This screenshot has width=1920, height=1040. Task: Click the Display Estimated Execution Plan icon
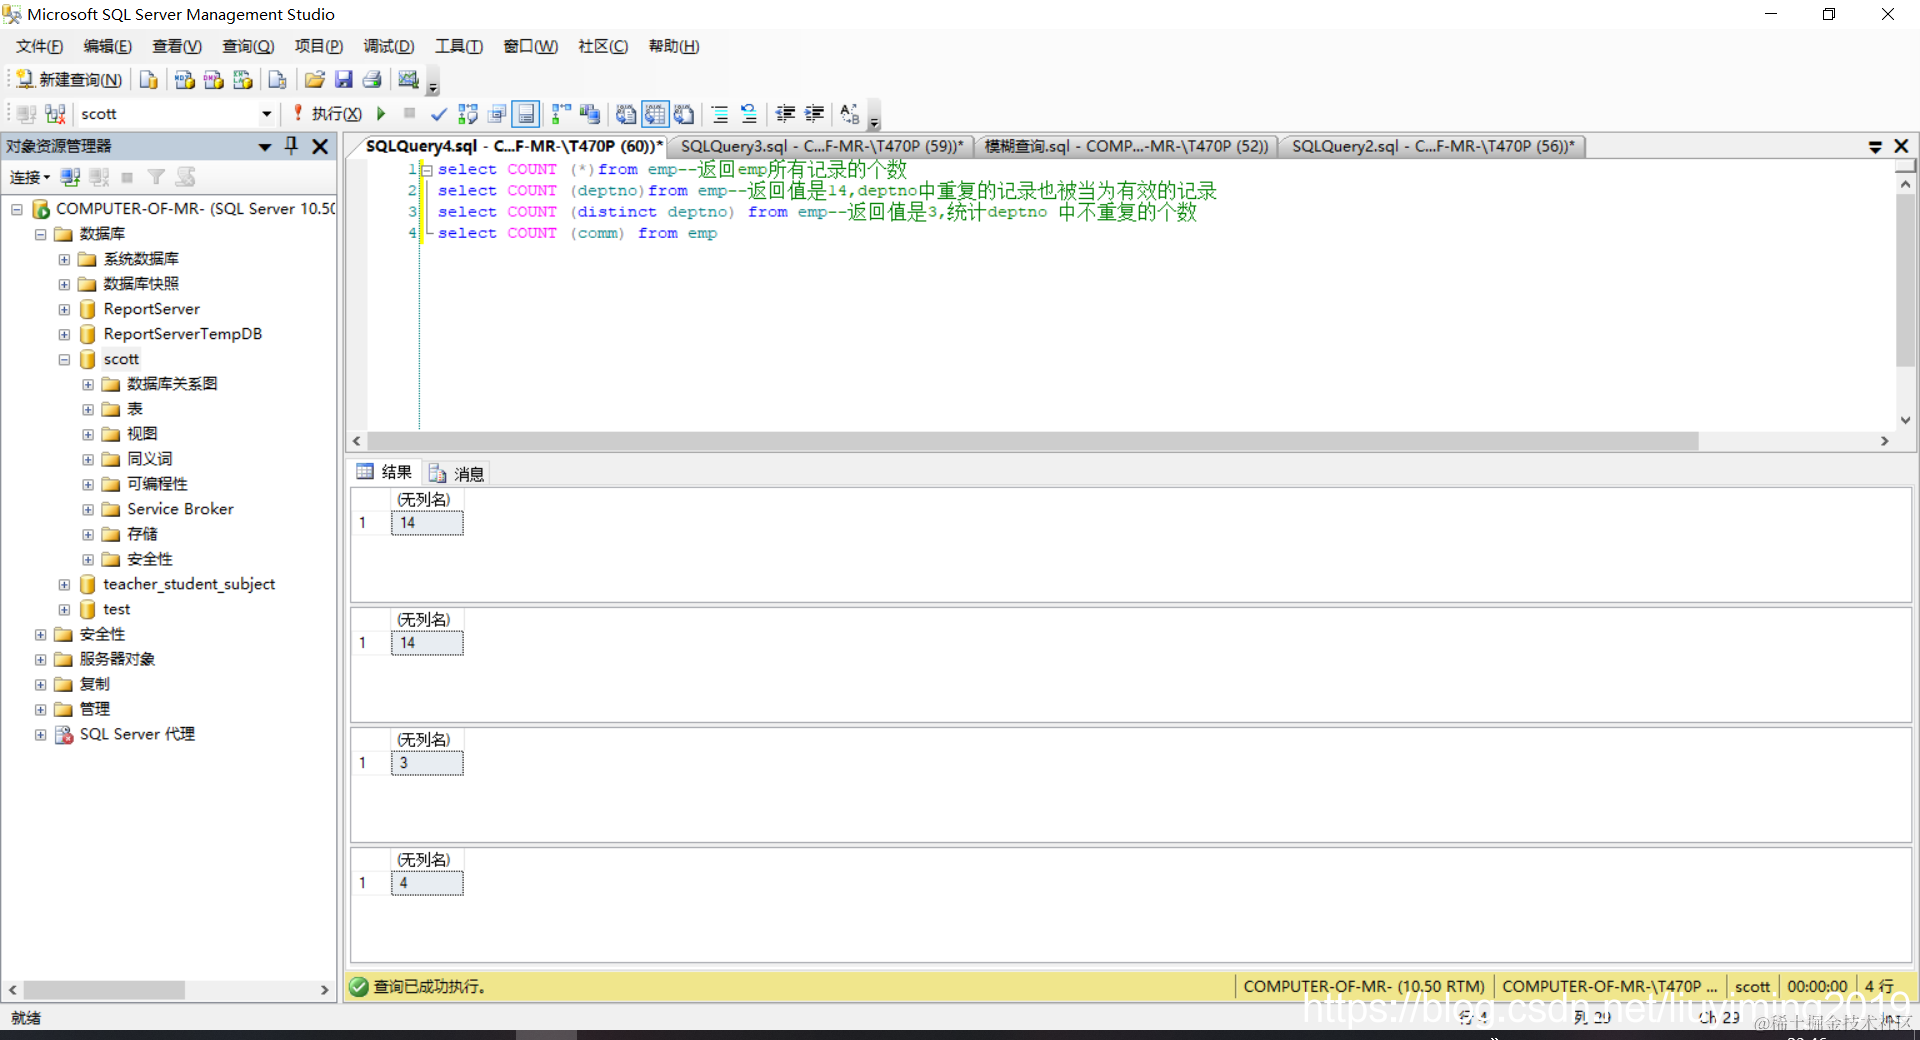click(468, 114)
